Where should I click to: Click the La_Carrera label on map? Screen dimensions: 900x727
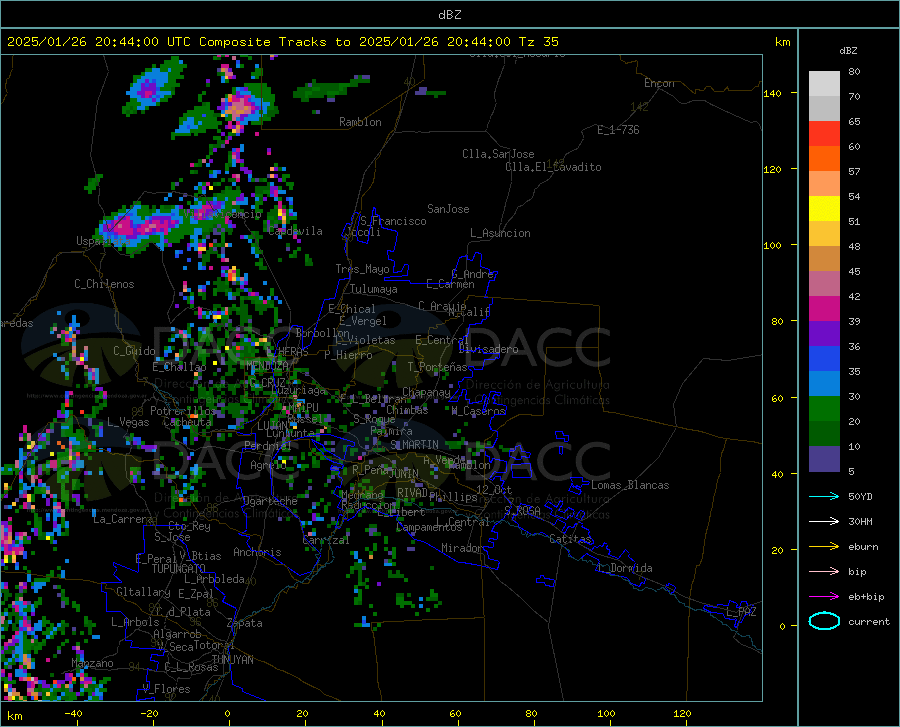pyautogui.click(x=123, y=519)
